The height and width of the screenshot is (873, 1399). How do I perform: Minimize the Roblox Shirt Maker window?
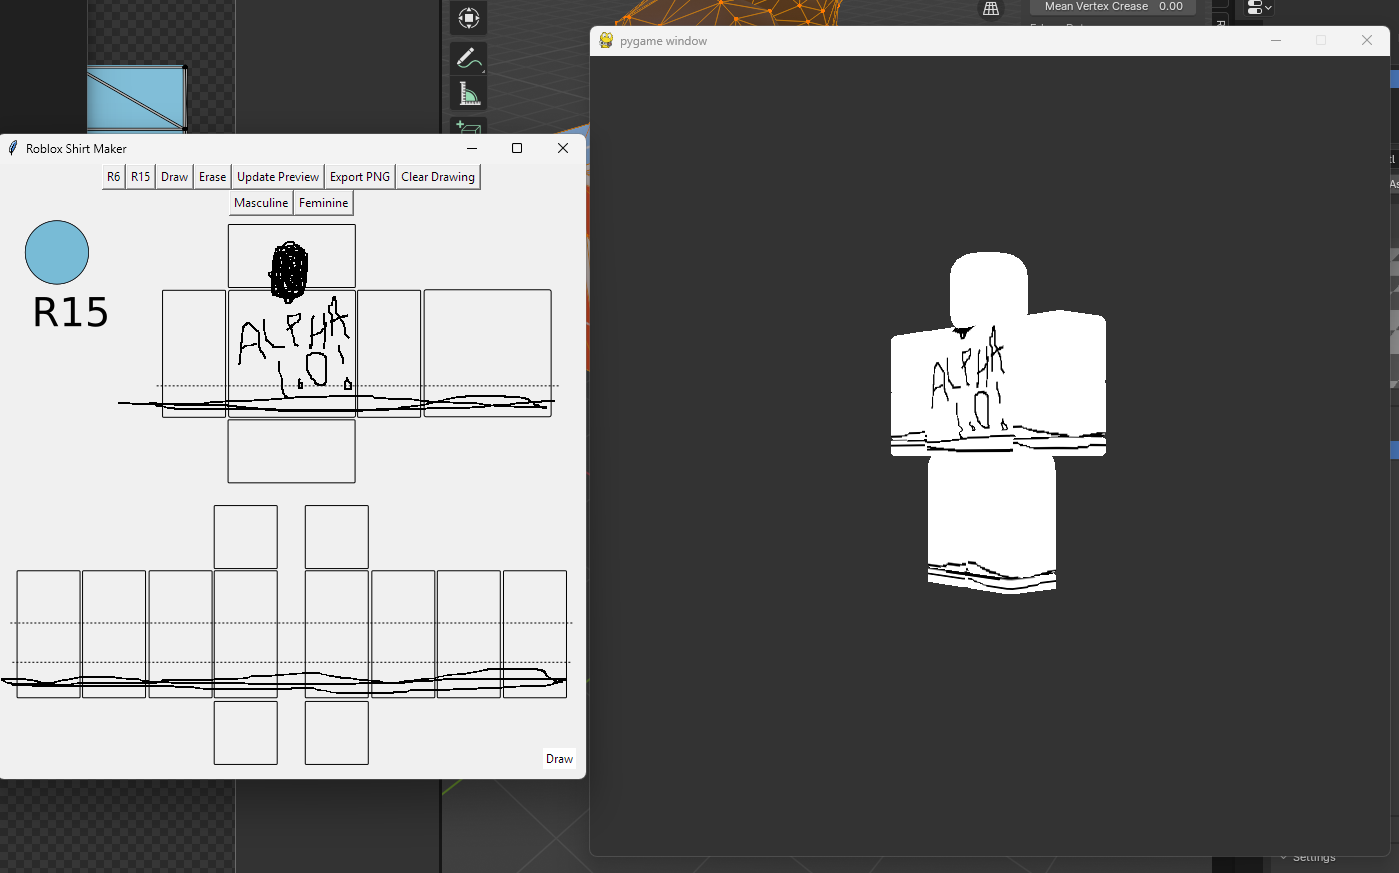(x=472, y=148)
